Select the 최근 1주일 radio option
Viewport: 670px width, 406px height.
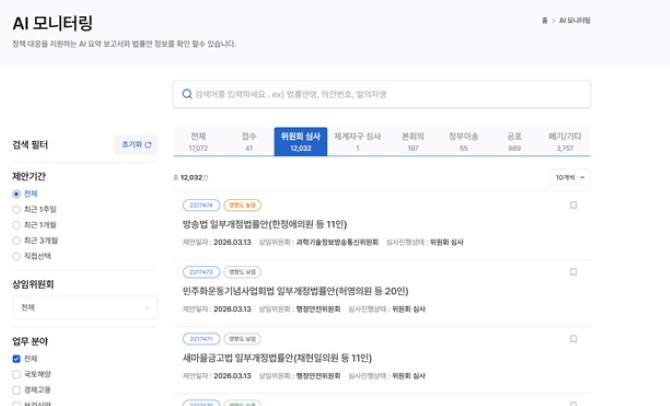click(x=17, y=209)
